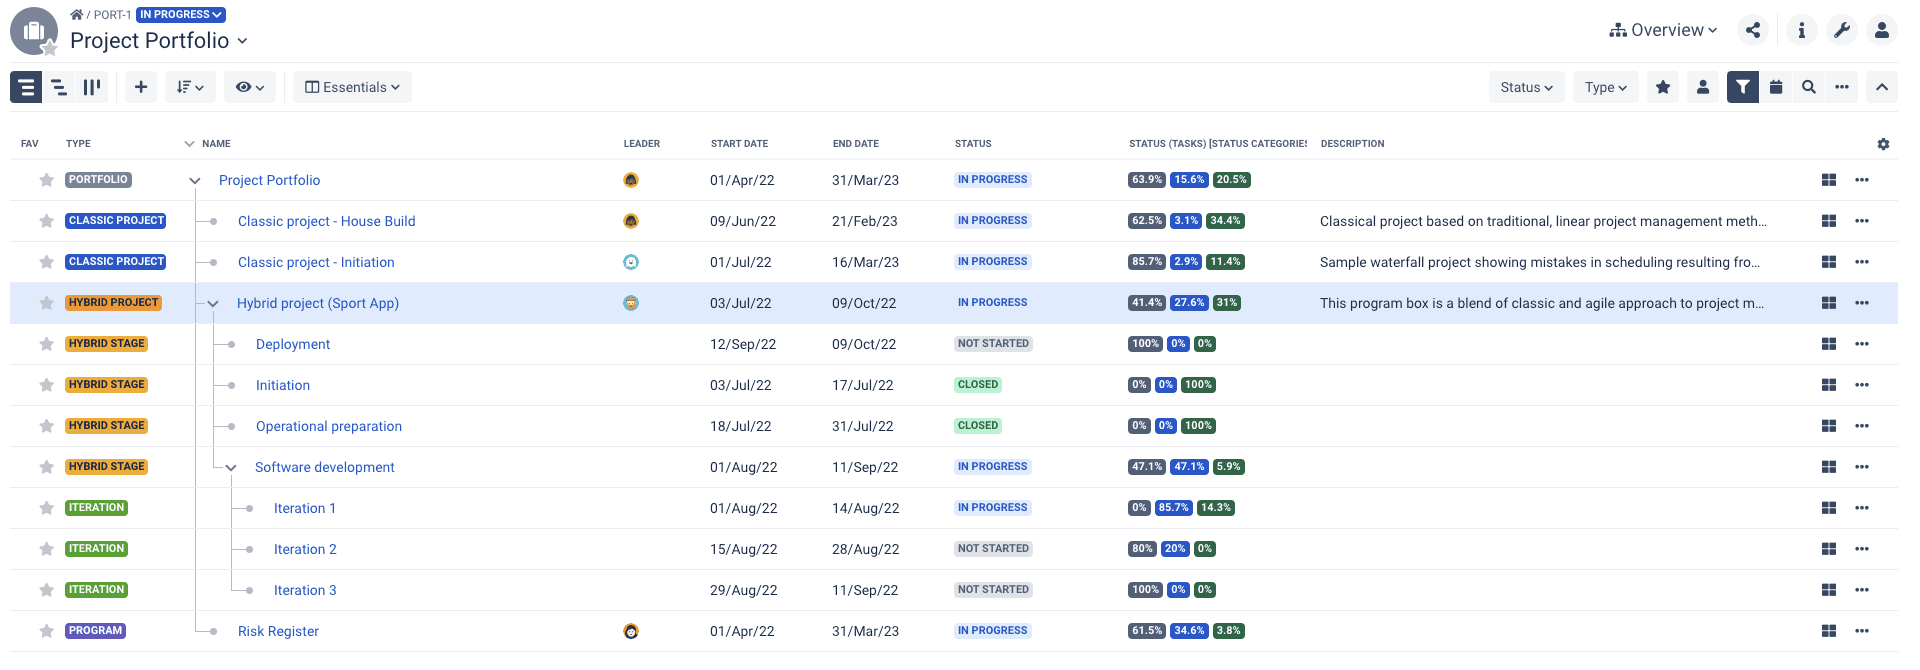
Task: Open the share icon in header
Action: (x=1753, y=30)
